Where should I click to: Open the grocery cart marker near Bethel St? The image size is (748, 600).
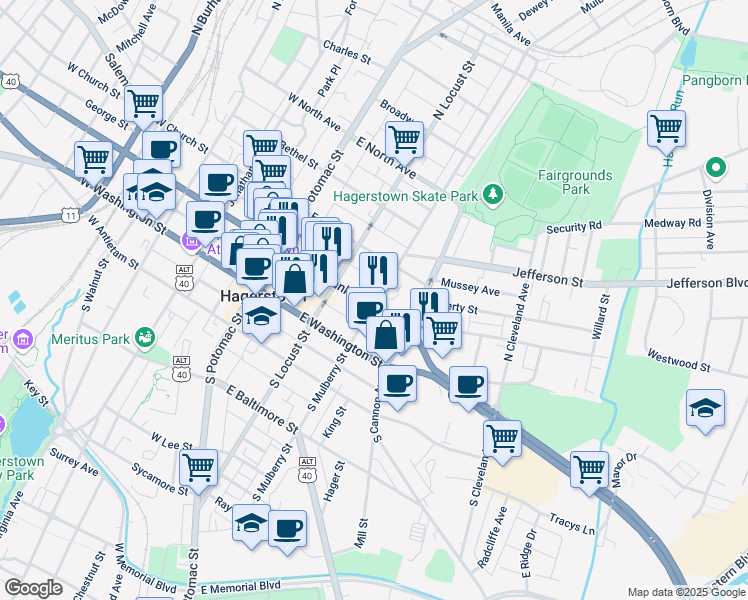click(x=262, y=145)
